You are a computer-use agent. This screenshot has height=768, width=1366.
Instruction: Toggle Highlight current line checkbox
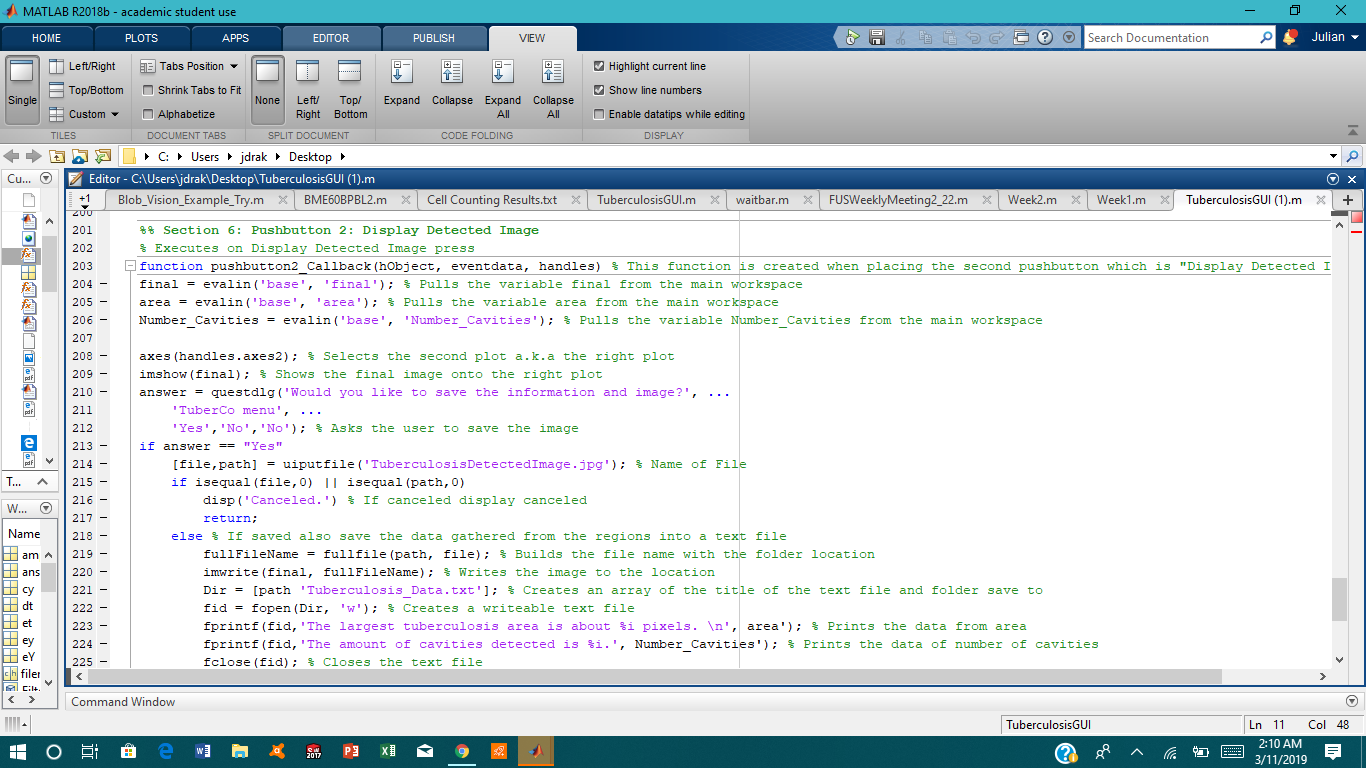(599, 66)
